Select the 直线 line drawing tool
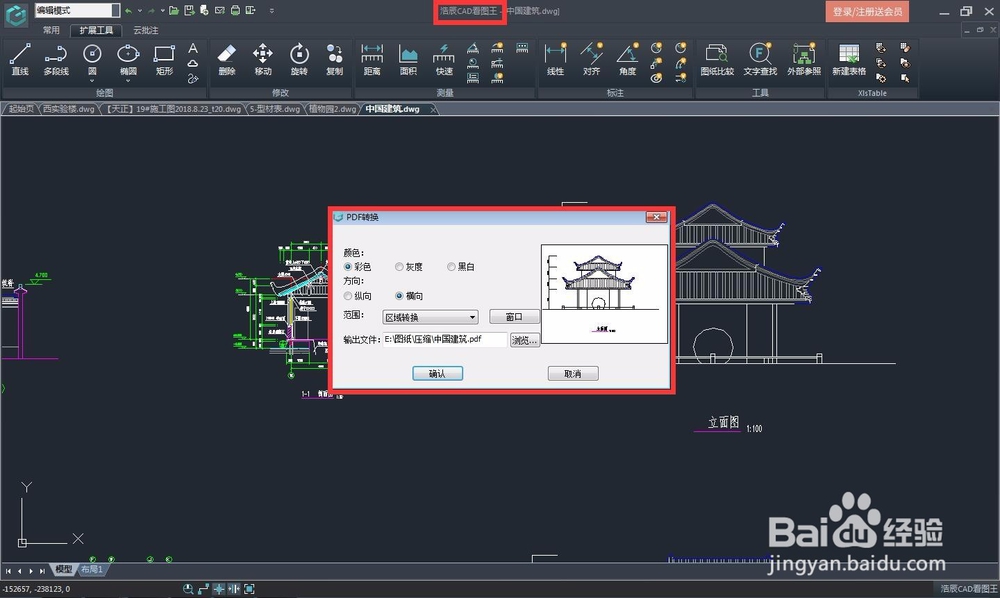Screen dimensions: 1000x598 [20, 60]
